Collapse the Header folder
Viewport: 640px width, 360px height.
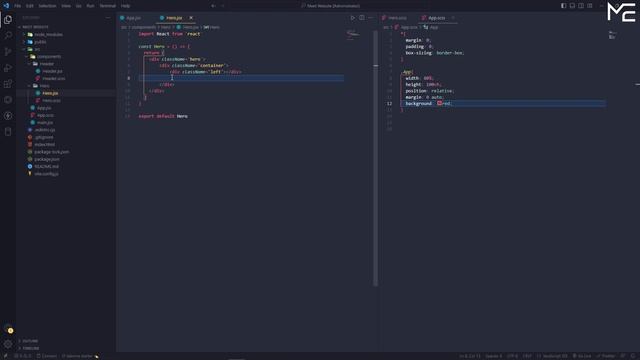click(x=46, y=64)
